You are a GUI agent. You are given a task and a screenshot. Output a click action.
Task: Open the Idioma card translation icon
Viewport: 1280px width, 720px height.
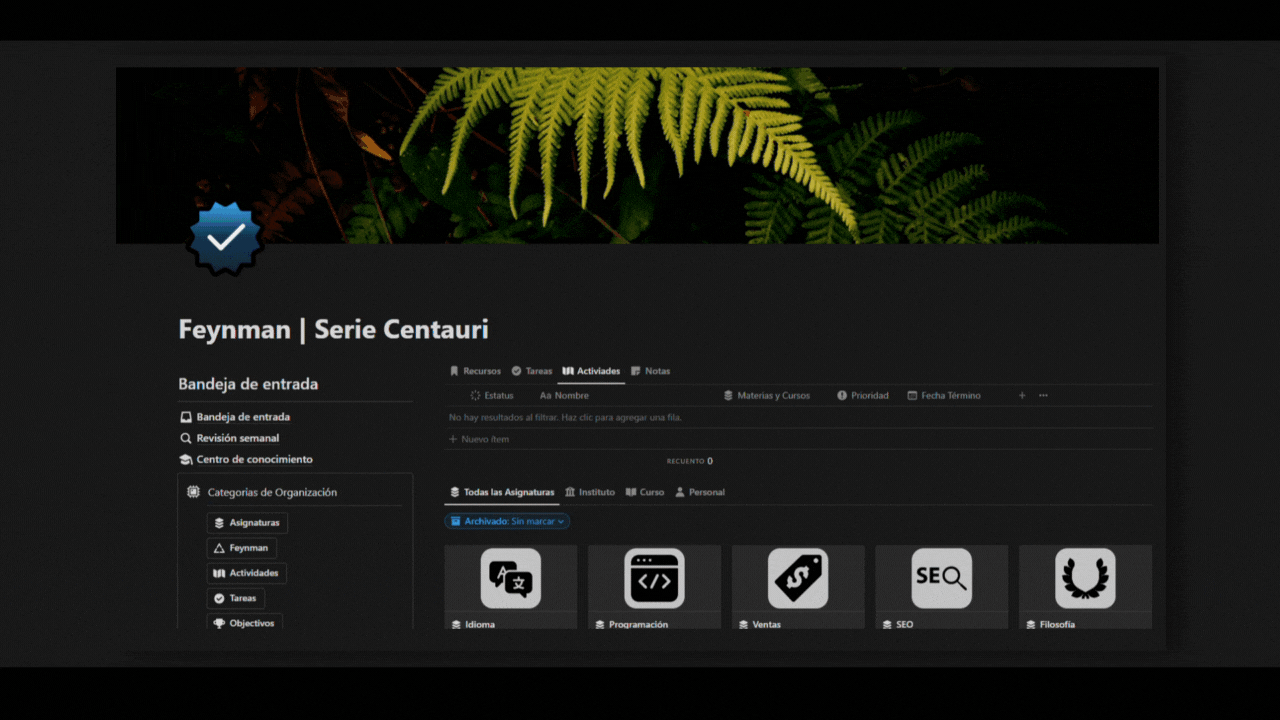point(511,578)
